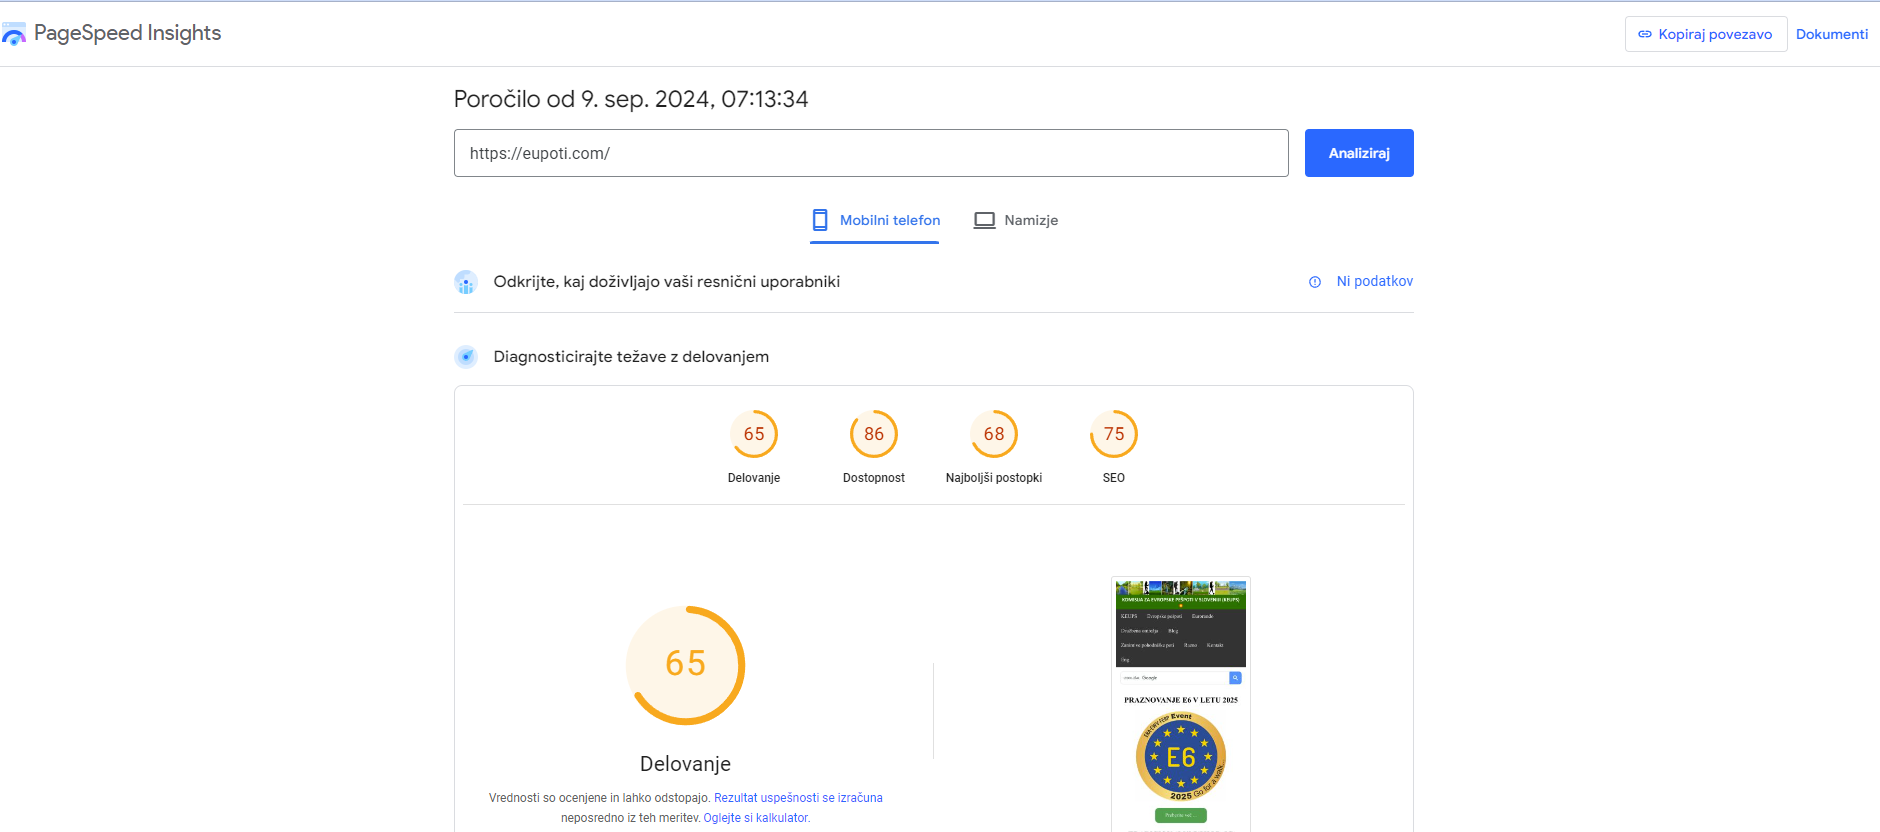Open the SEO score gauge 75
Viewport: 1880px width, 832px height.
tap(1114, 434)
